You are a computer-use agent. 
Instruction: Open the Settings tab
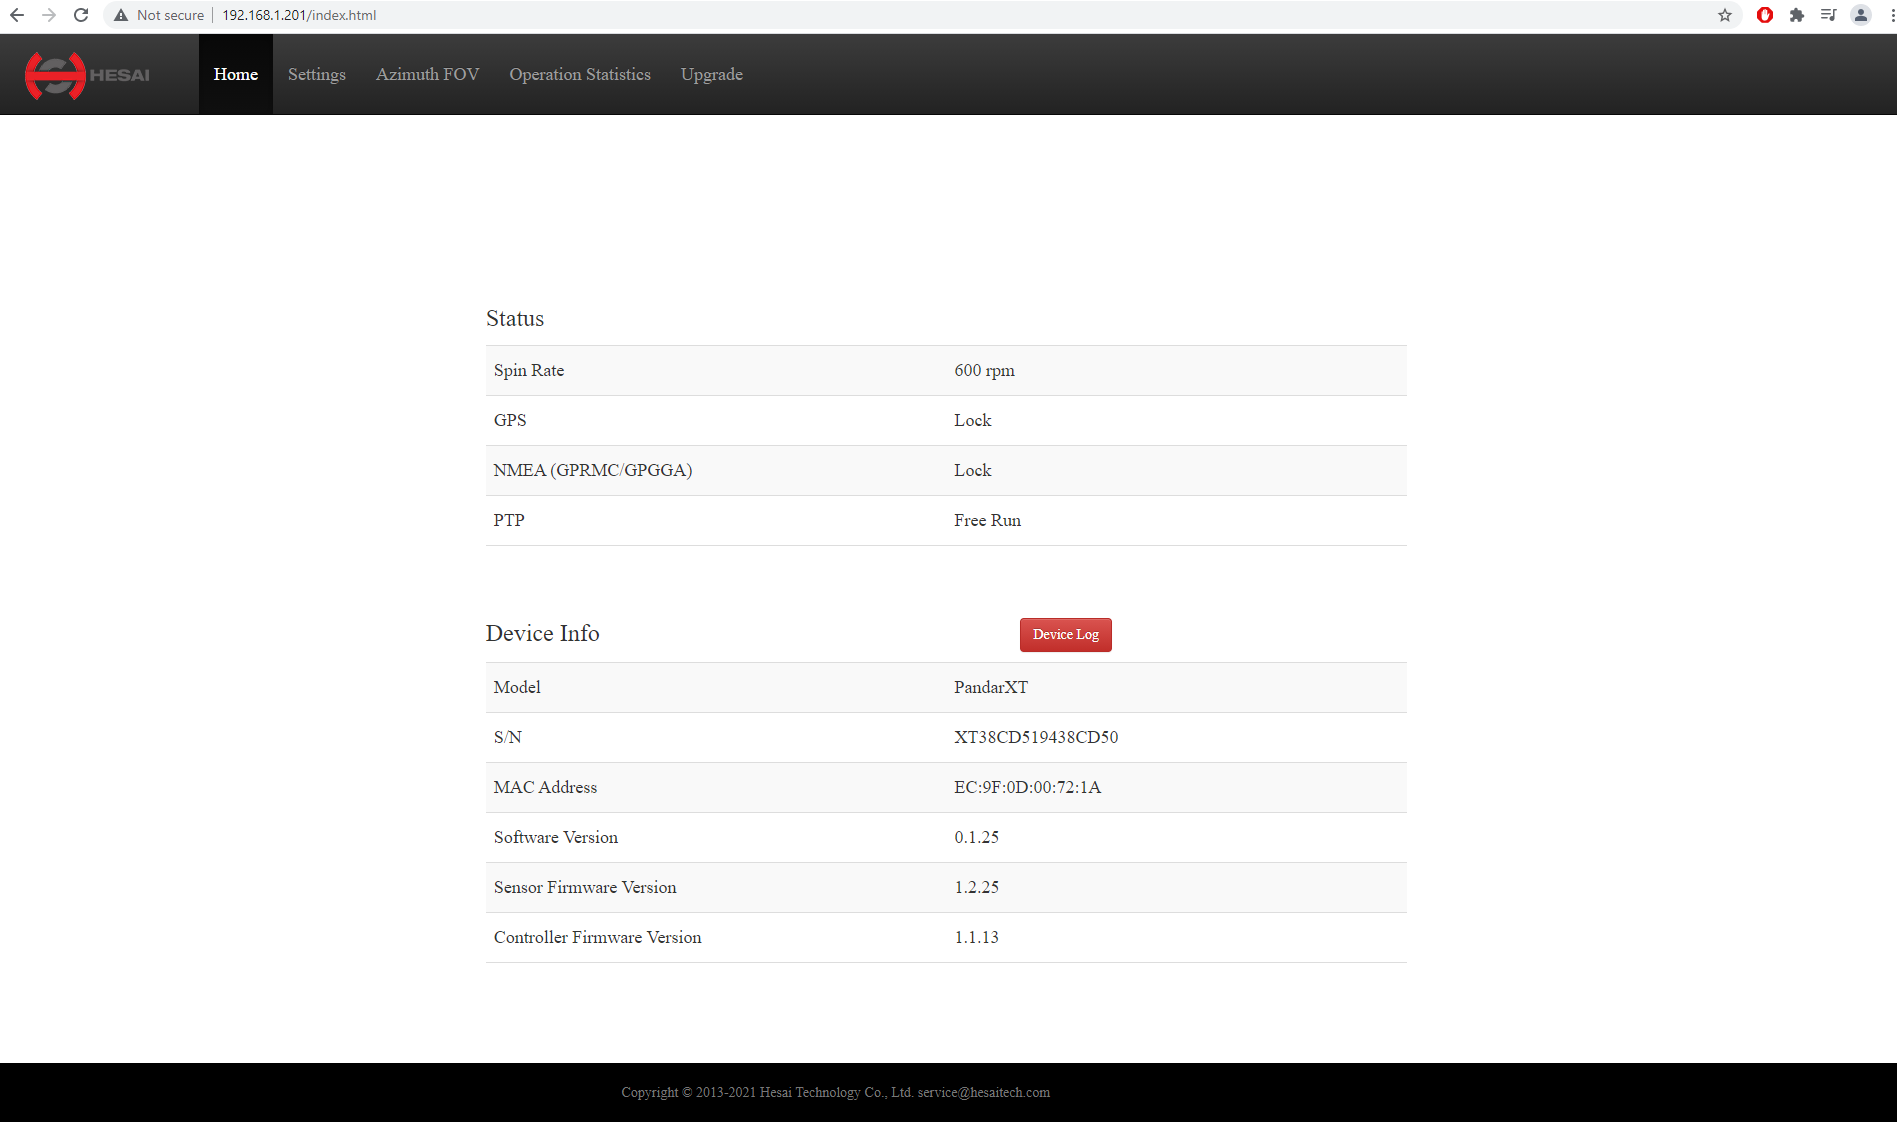[316, 75]
